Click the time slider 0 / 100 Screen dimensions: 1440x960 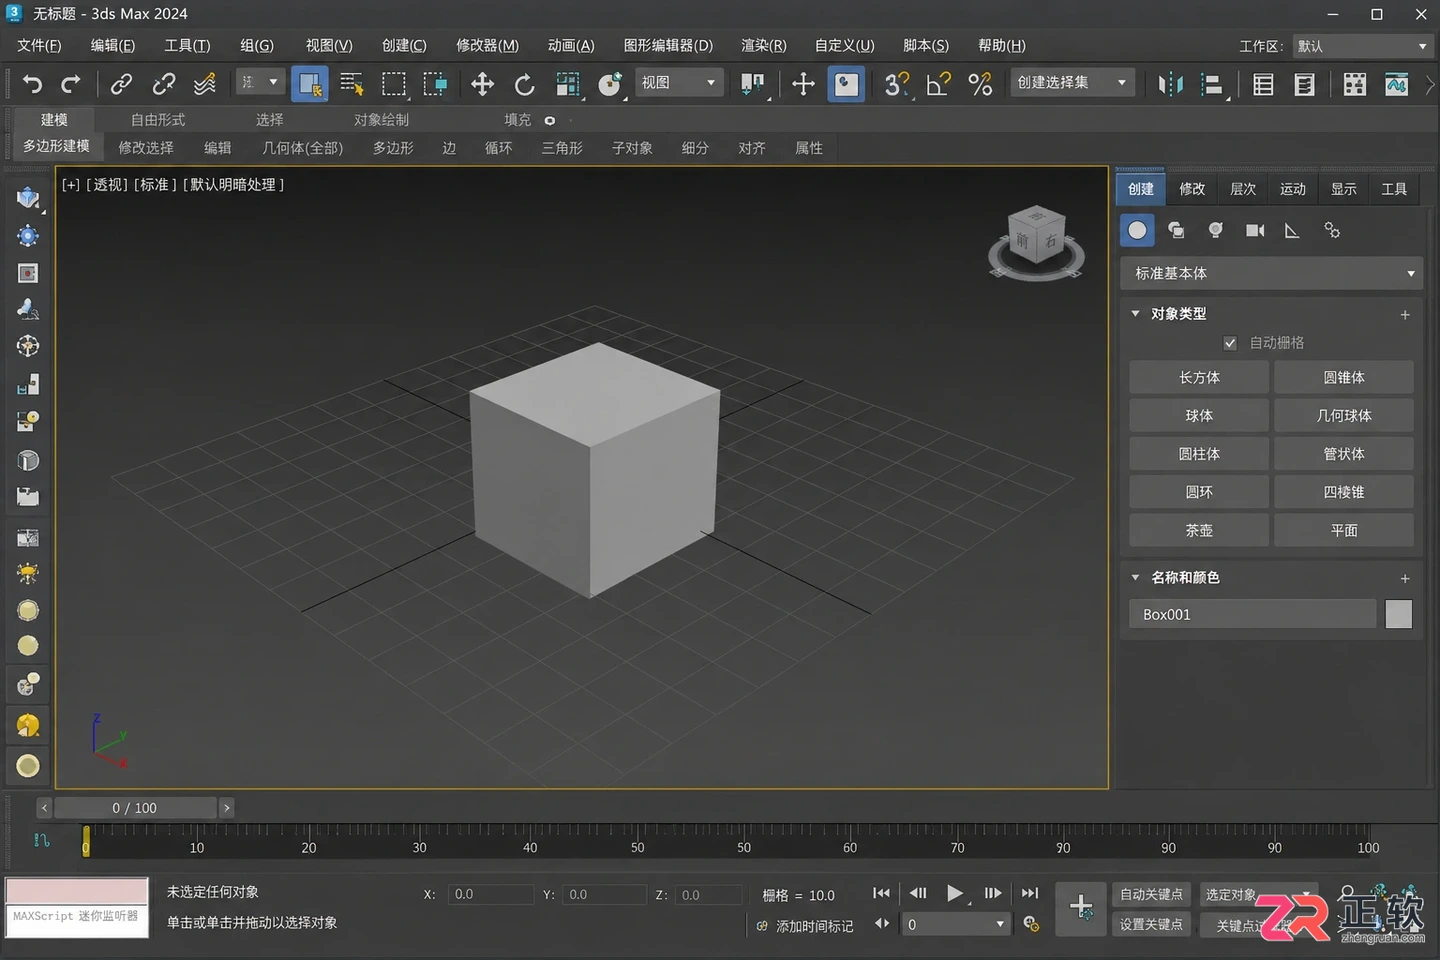(135, 808)
